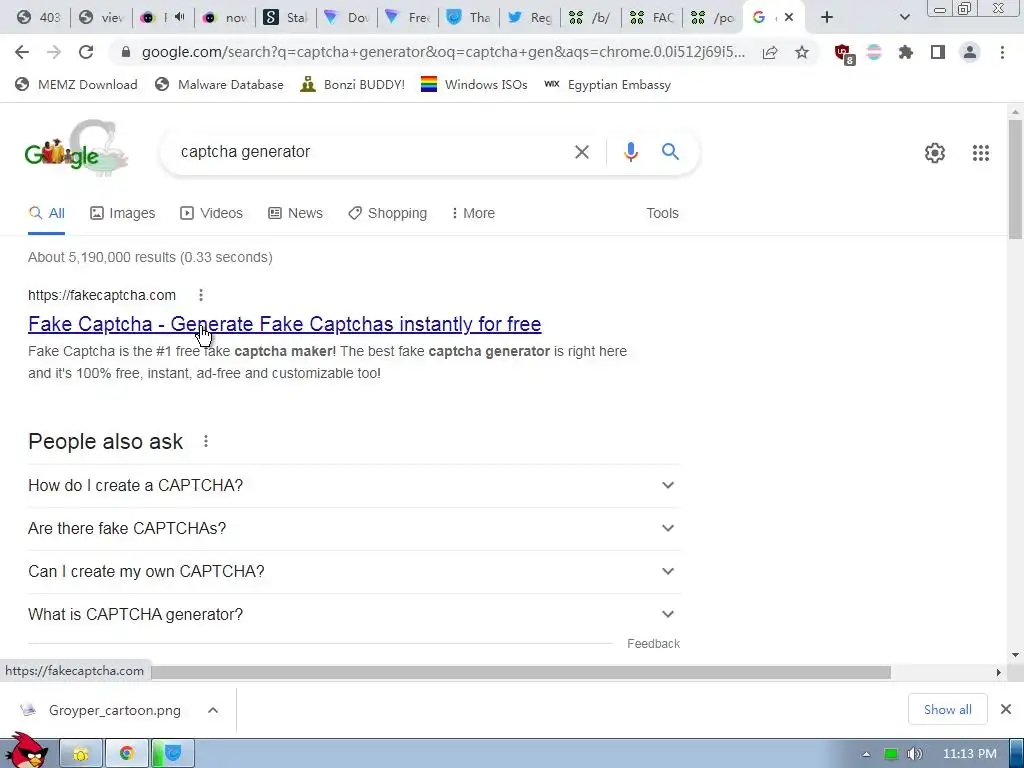The image size is (1024, 768).
Task: Open People also ask options menu
Action: 206,441
